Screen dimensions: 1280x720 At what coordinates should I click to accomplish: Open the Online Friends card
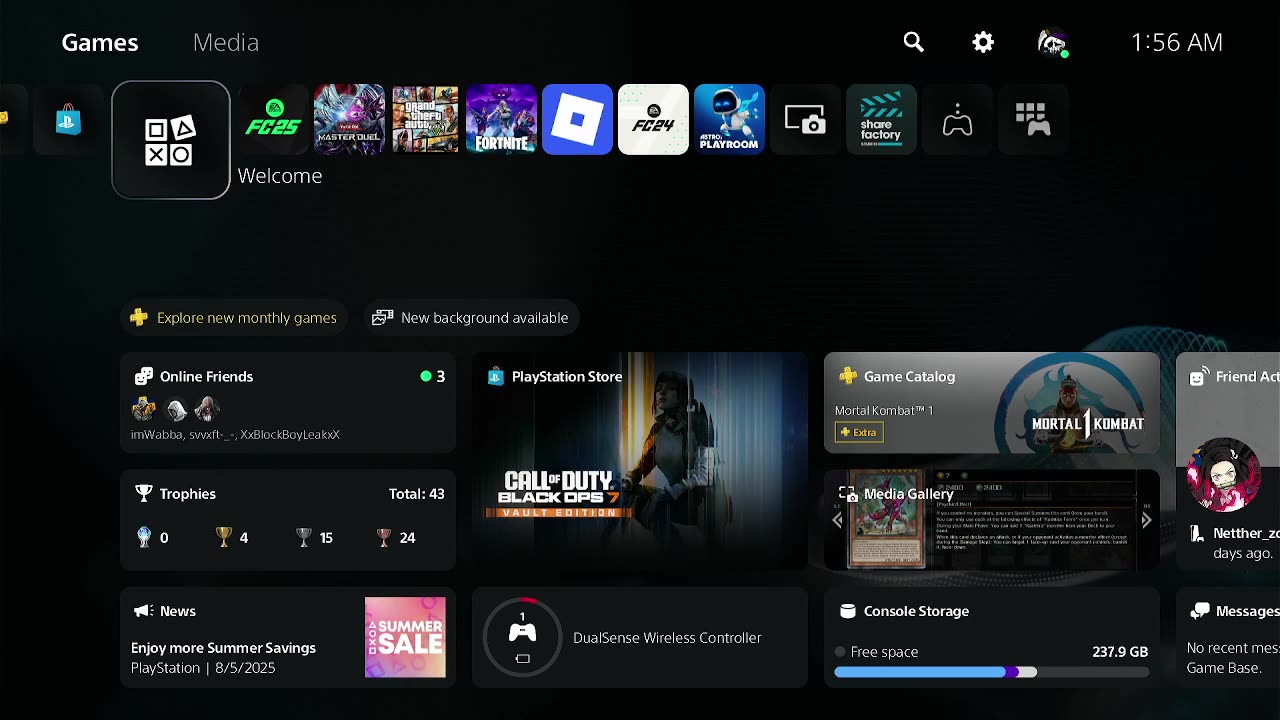tap(288, 403)
